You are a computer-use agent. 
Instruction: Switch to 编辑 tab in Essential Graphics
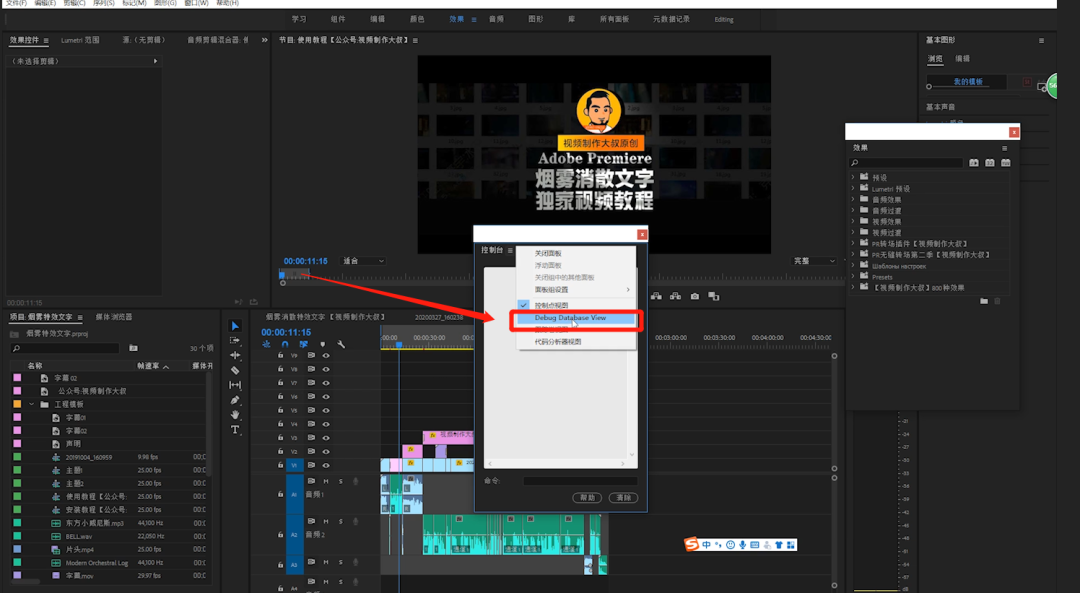(x=963, y=59)
